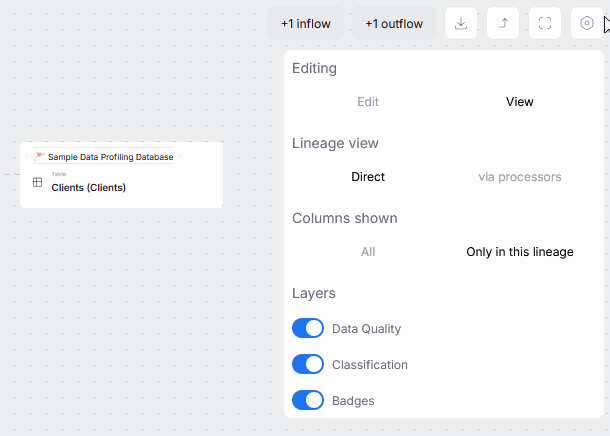Switch off the Badges layer toggle

tap(308, 401)
